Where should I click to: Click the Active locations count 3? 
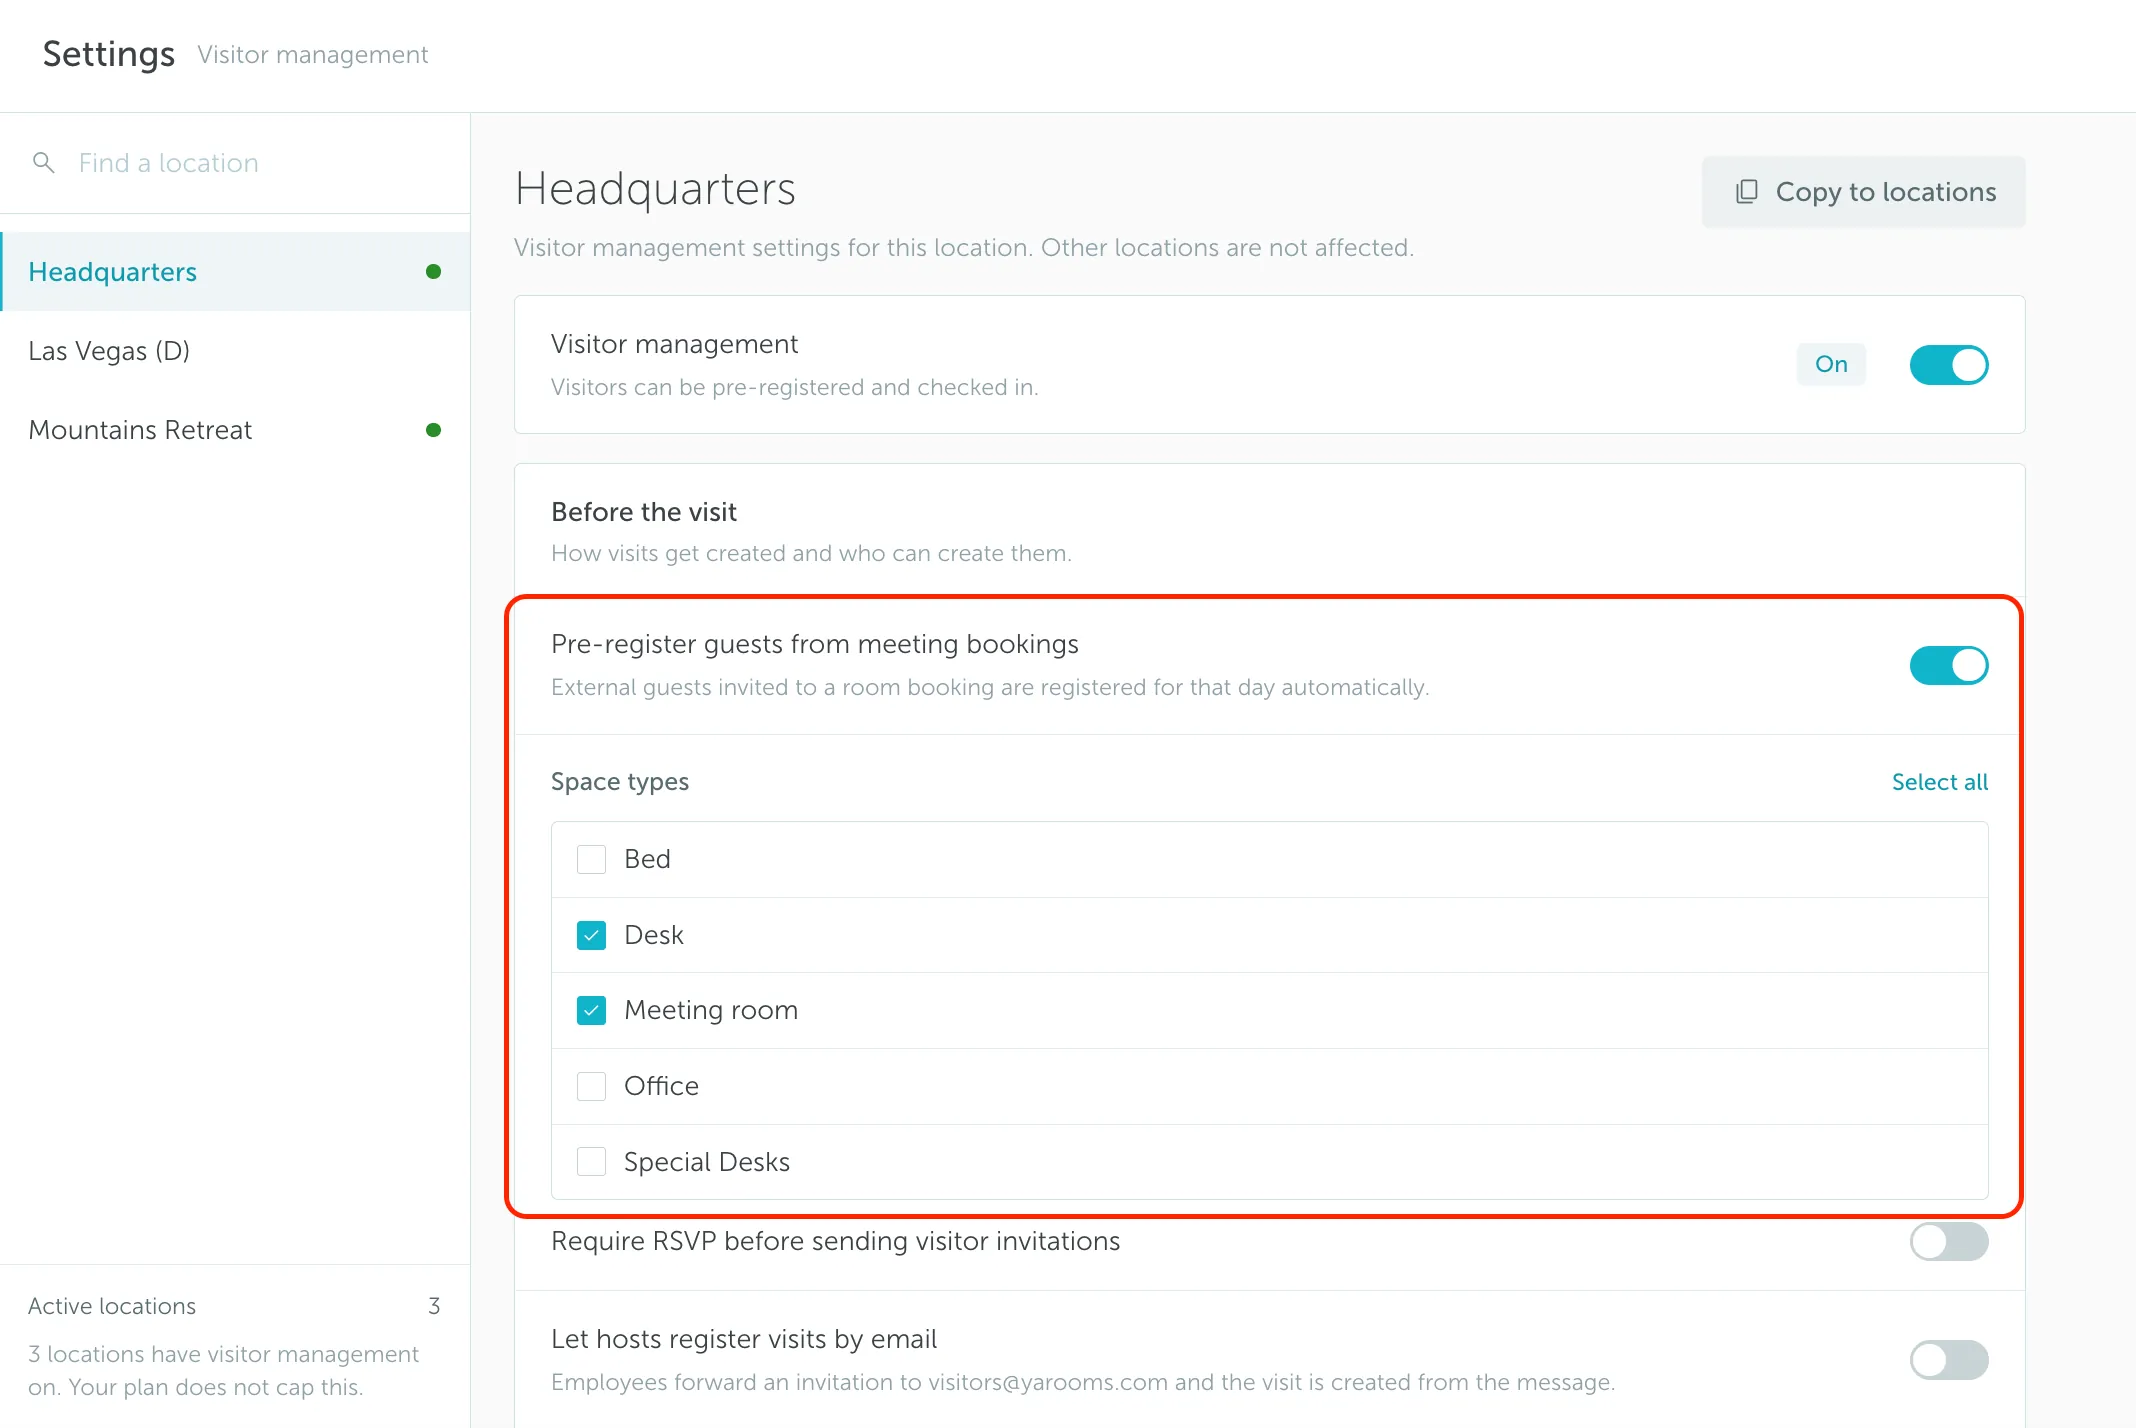[434, 1306]
